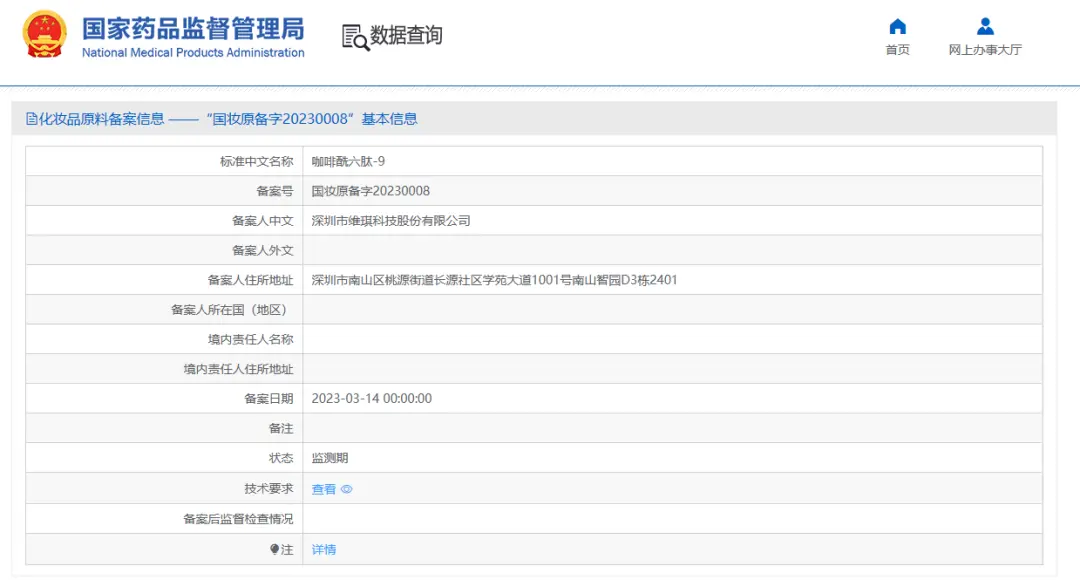This screenshot has height=580, width=1080.
Task: Click the 监测期 status value
Action: 330,458
